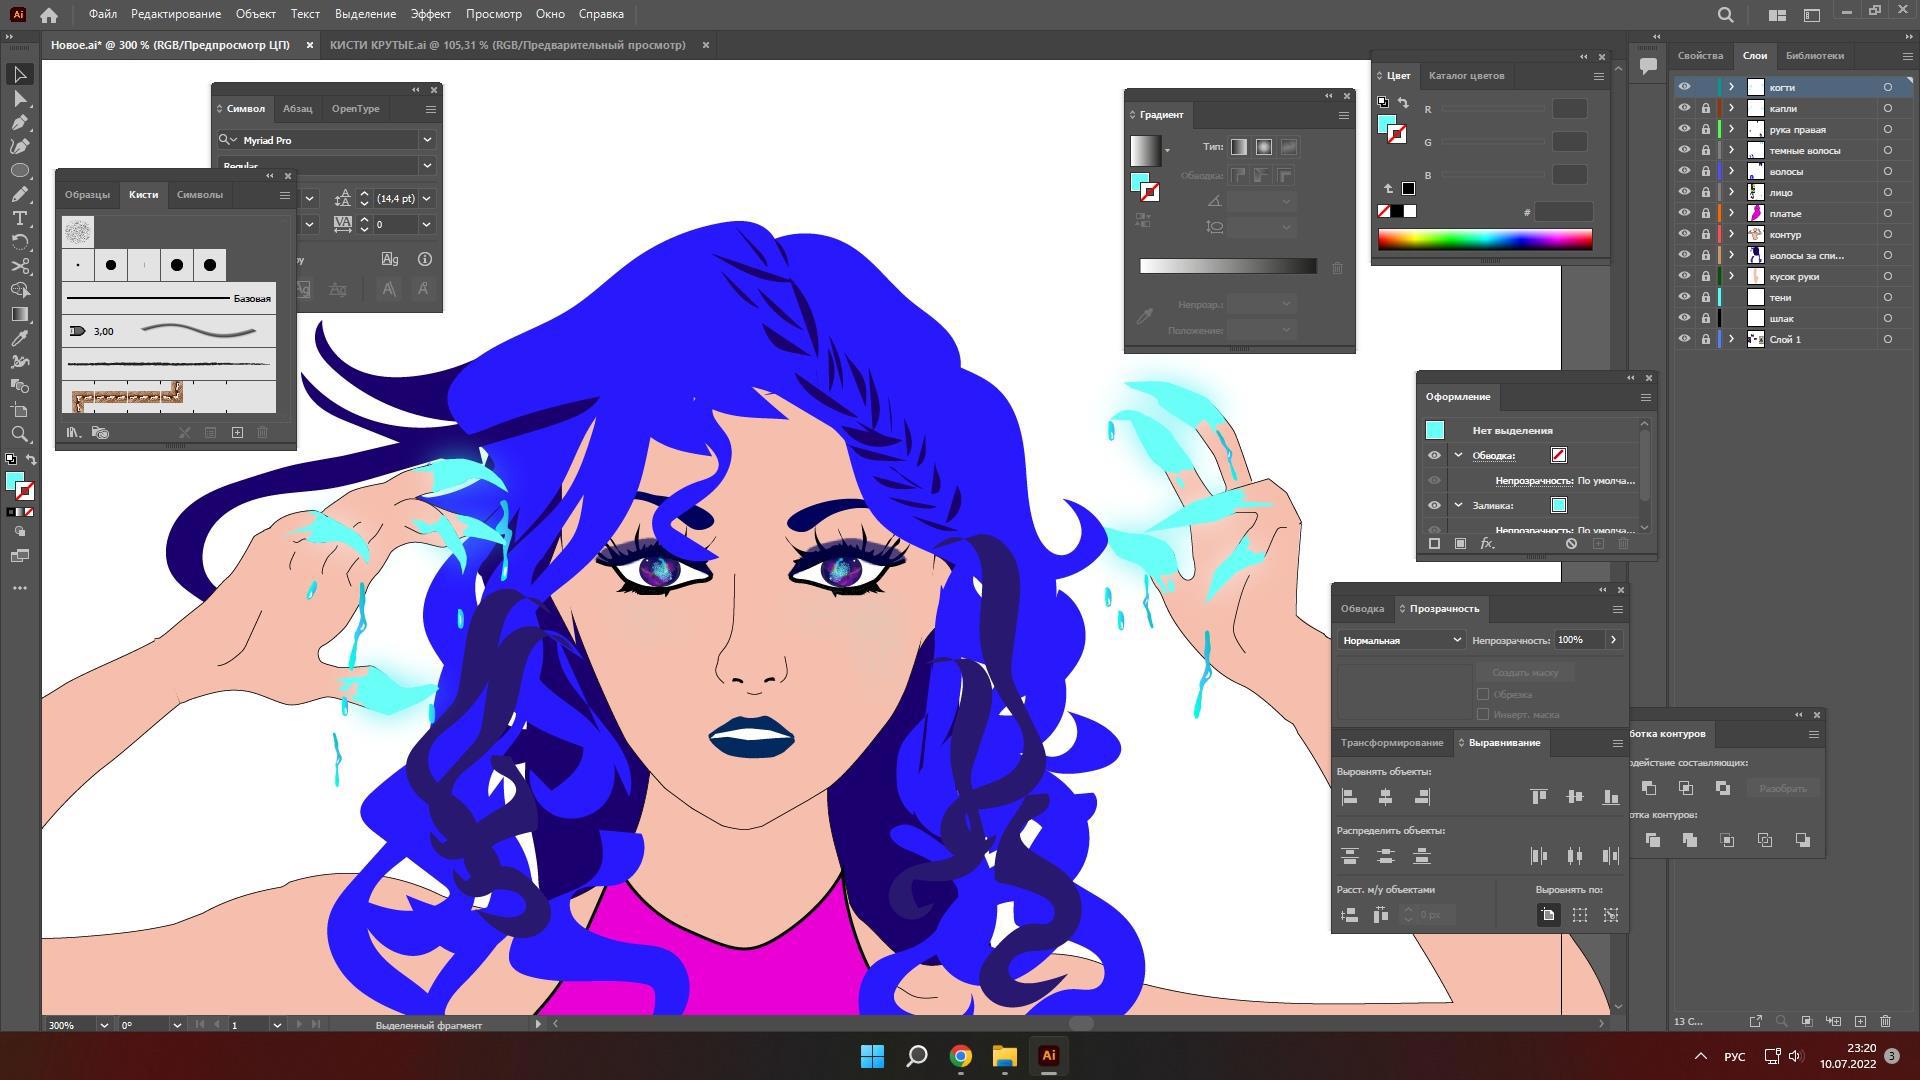The width and height of the screenshot is (1920, 1080).
Task: Activate the Zoom tool
Action: 19,434
